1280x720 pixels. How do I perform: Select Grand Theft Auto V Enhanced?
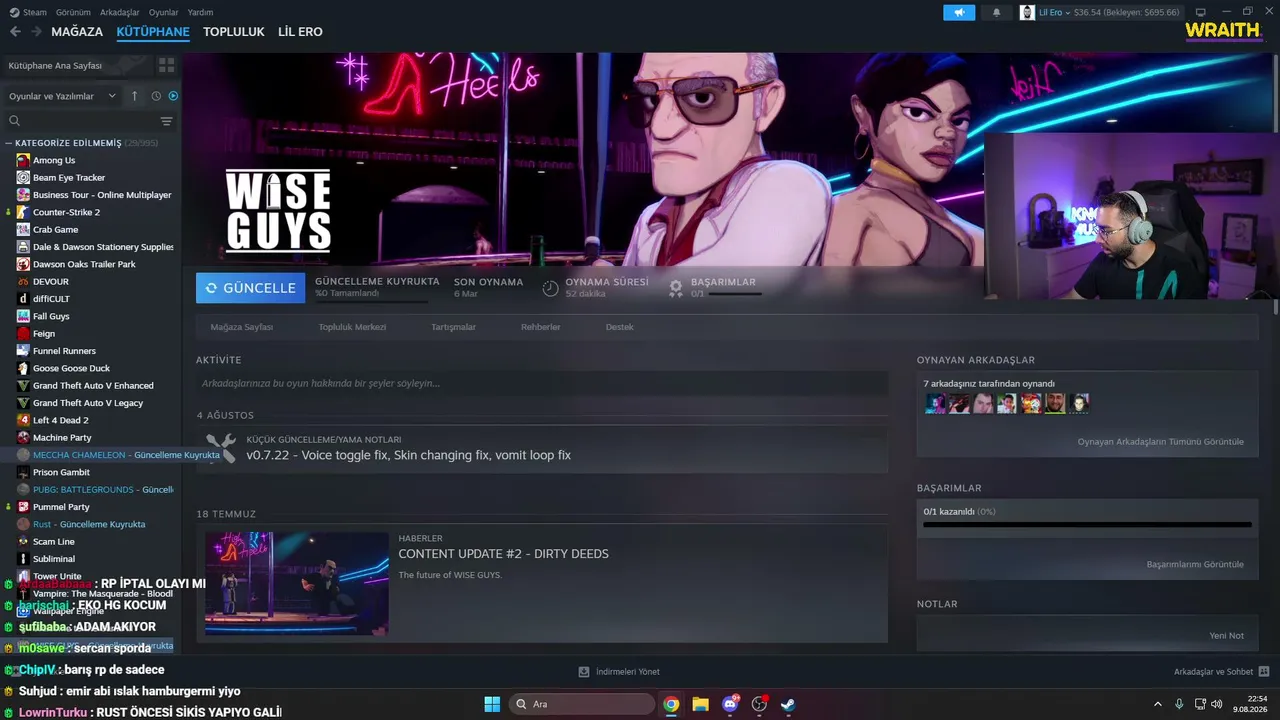[x=93, y=386]
